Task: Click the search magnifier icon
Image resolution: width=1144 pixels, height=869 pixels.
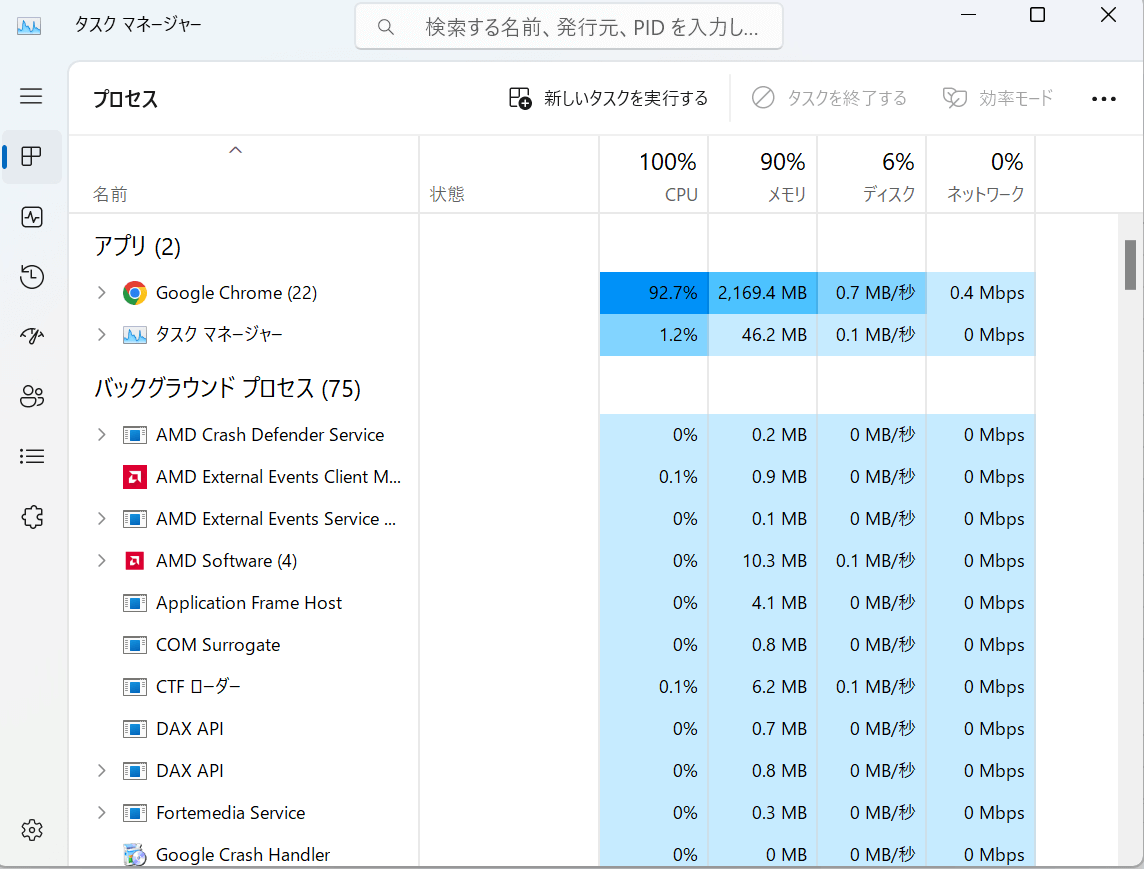Action: [x=385, y=28]
